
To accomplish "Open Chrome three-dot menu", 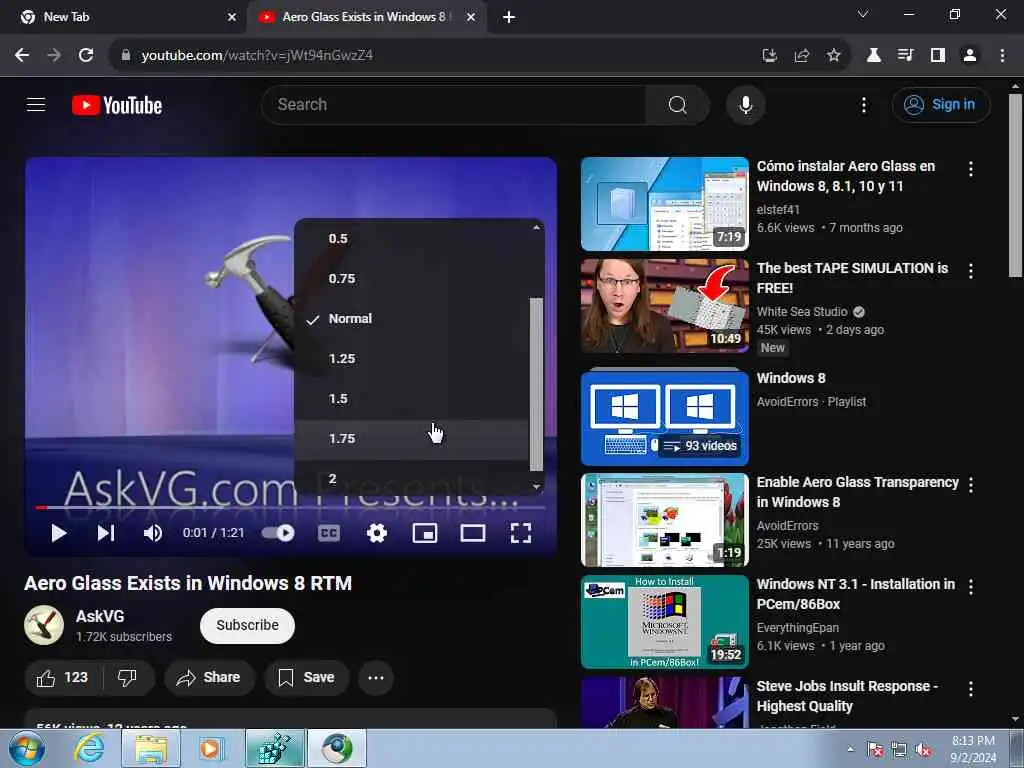I will click(x=1002, y=56).
